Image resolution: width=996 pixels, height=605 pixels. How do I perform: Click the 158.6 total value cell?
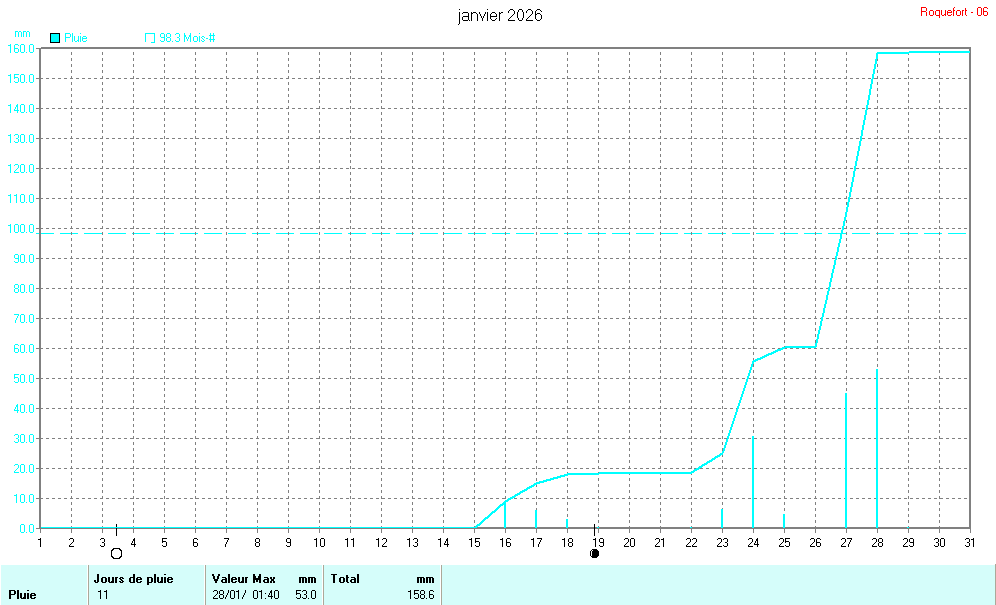tap(419, 595)
